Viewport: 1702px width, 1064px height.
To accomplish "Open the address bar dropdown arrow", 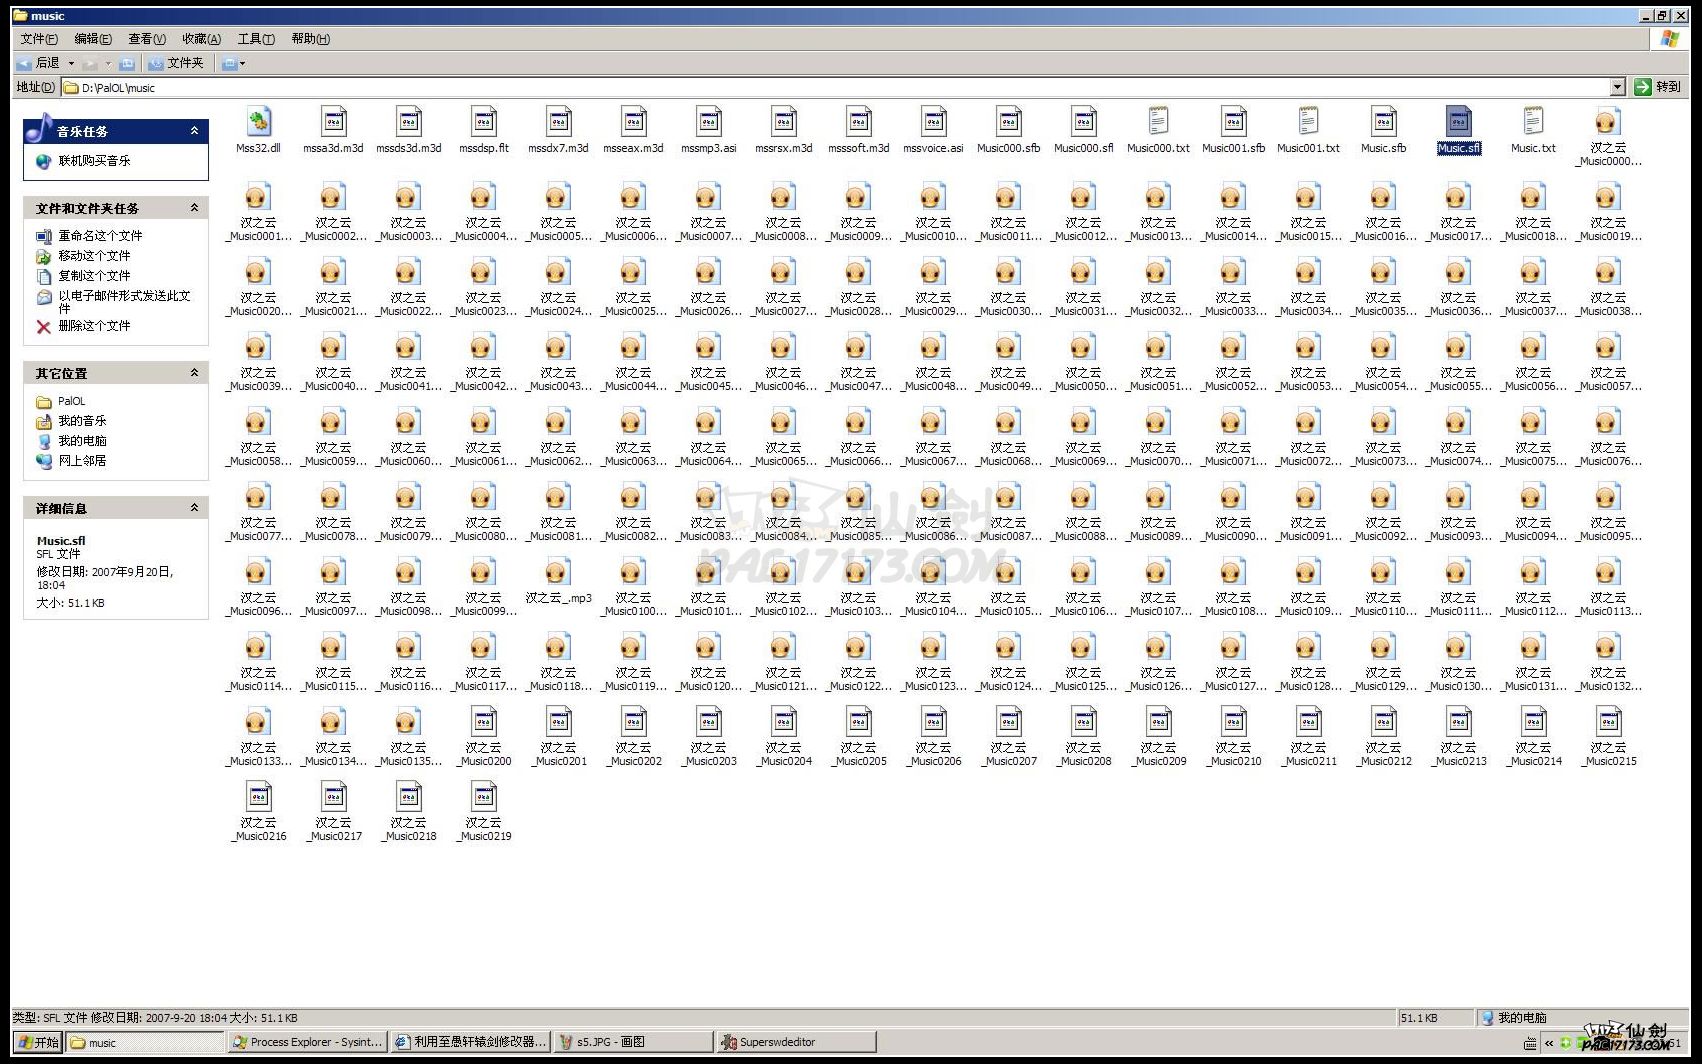I will click(x=1617, y=88).
